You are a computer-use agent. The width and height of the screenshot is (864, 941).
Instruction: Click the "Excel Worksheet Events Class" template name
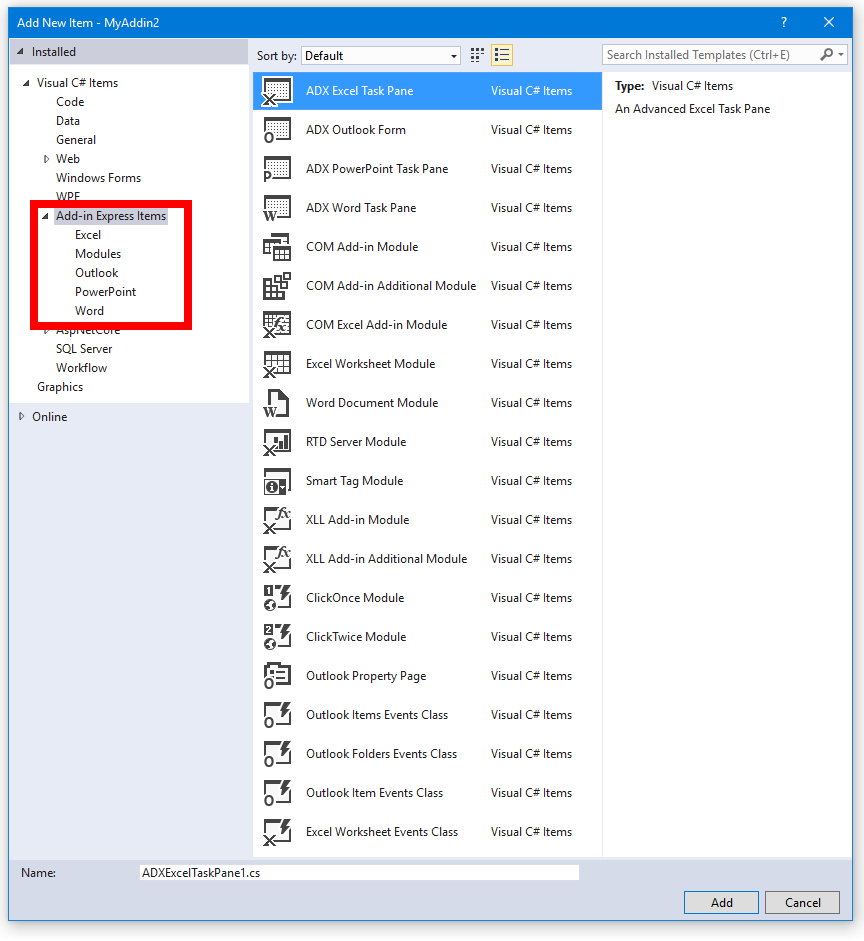(382, 832)
